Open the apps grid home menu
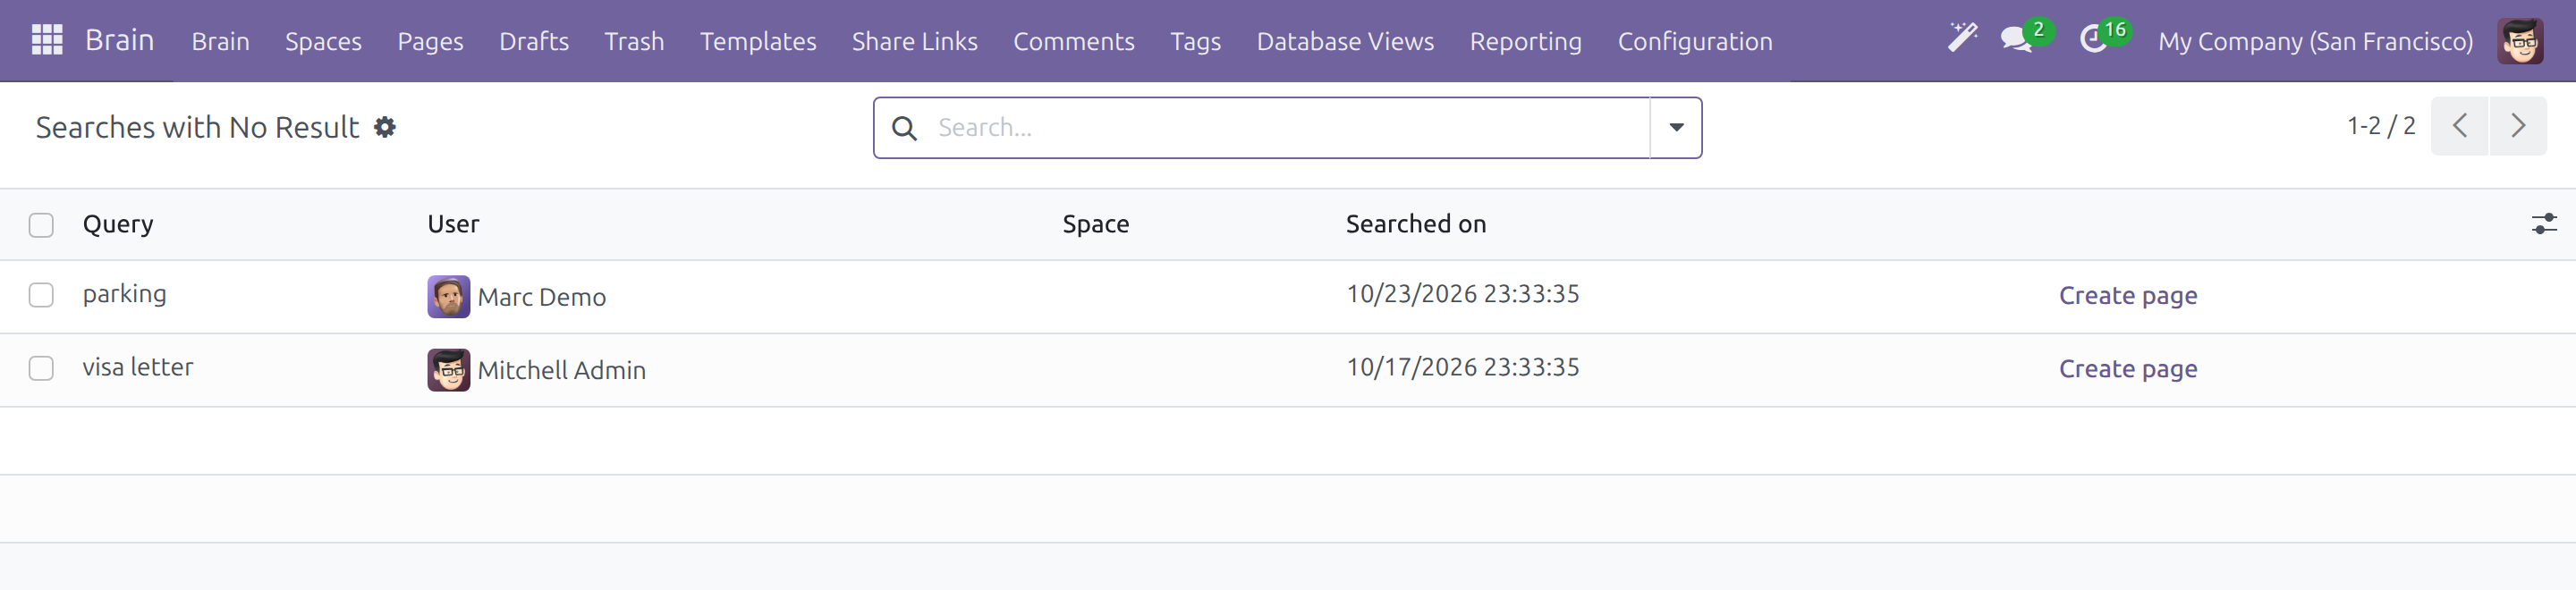 coord(47,40)
